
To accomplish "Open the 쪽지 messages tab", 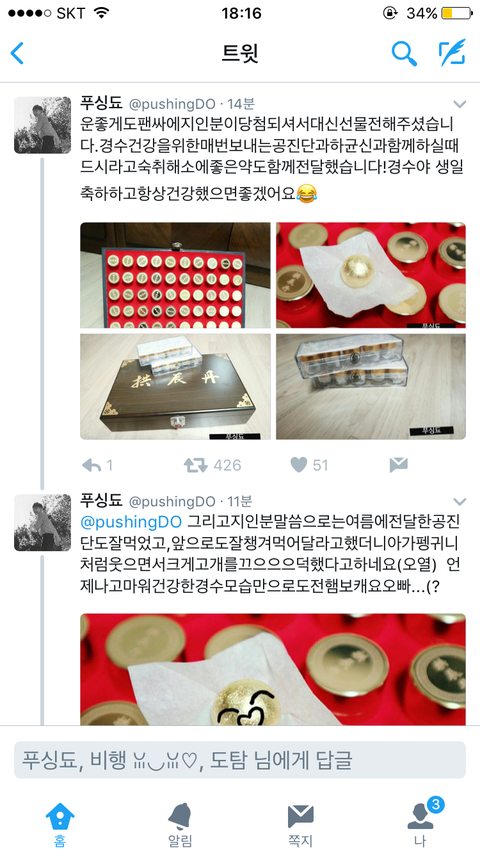I will click(x=300, y=824).
